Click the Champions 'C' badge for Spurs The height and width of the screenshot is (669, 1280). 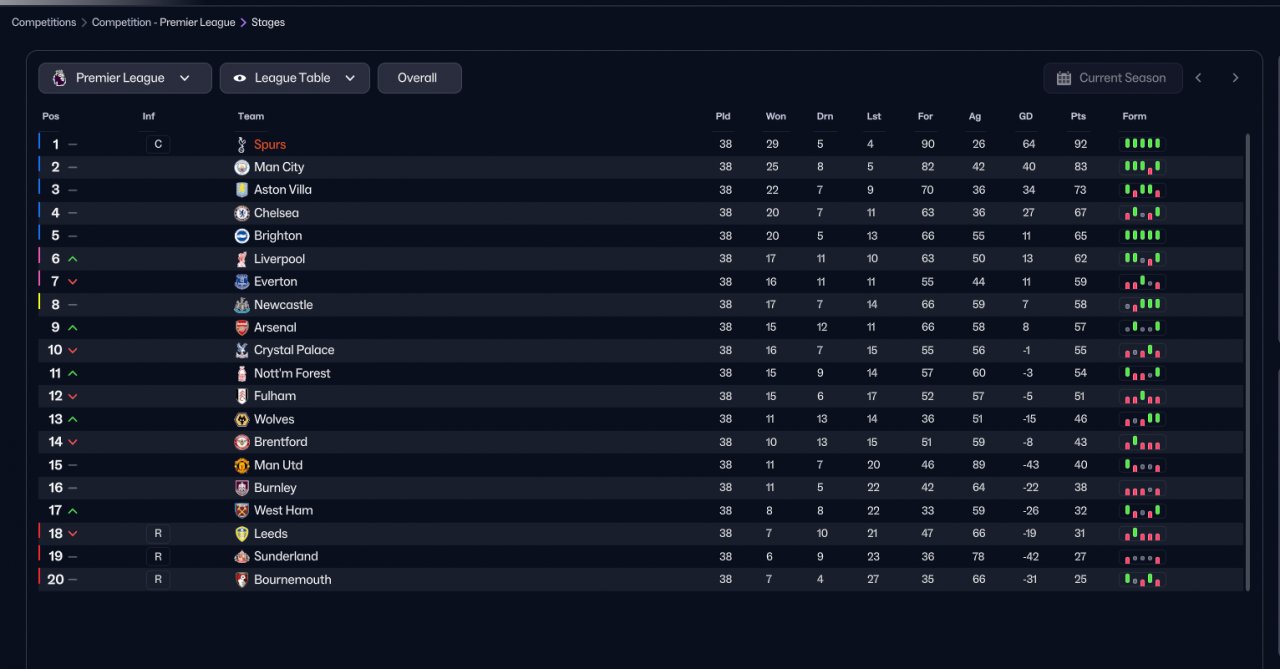158,144
